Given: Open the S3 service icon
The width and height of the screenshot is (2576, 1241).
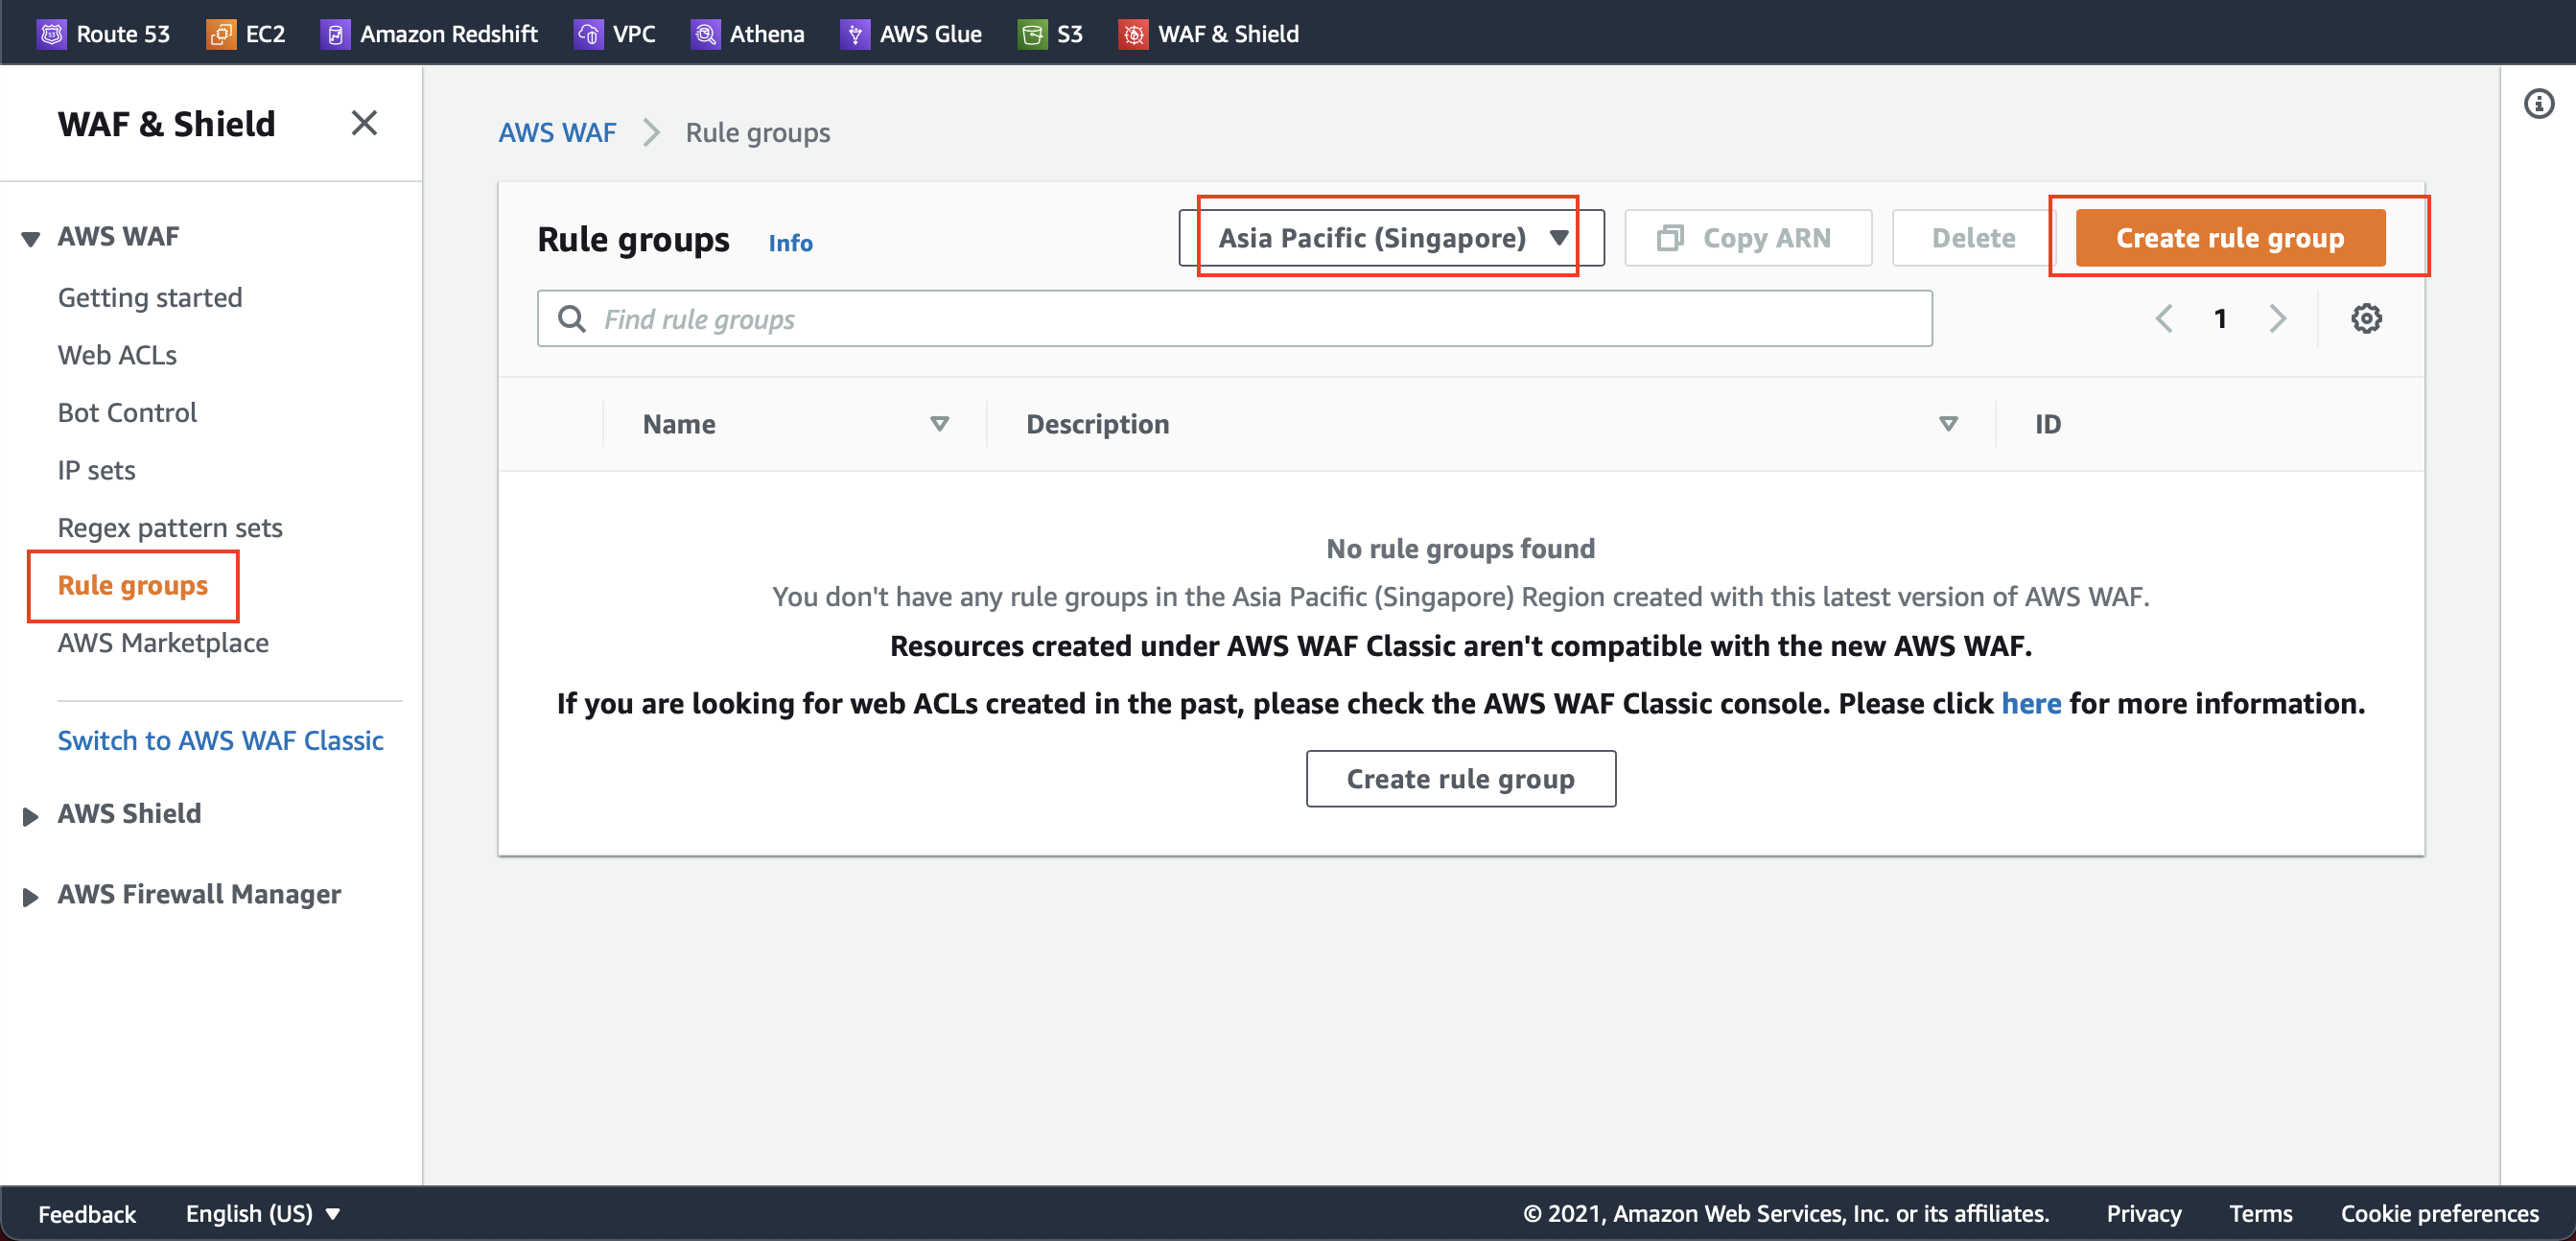Looking at the screenshot, I should pos(1032,34).
